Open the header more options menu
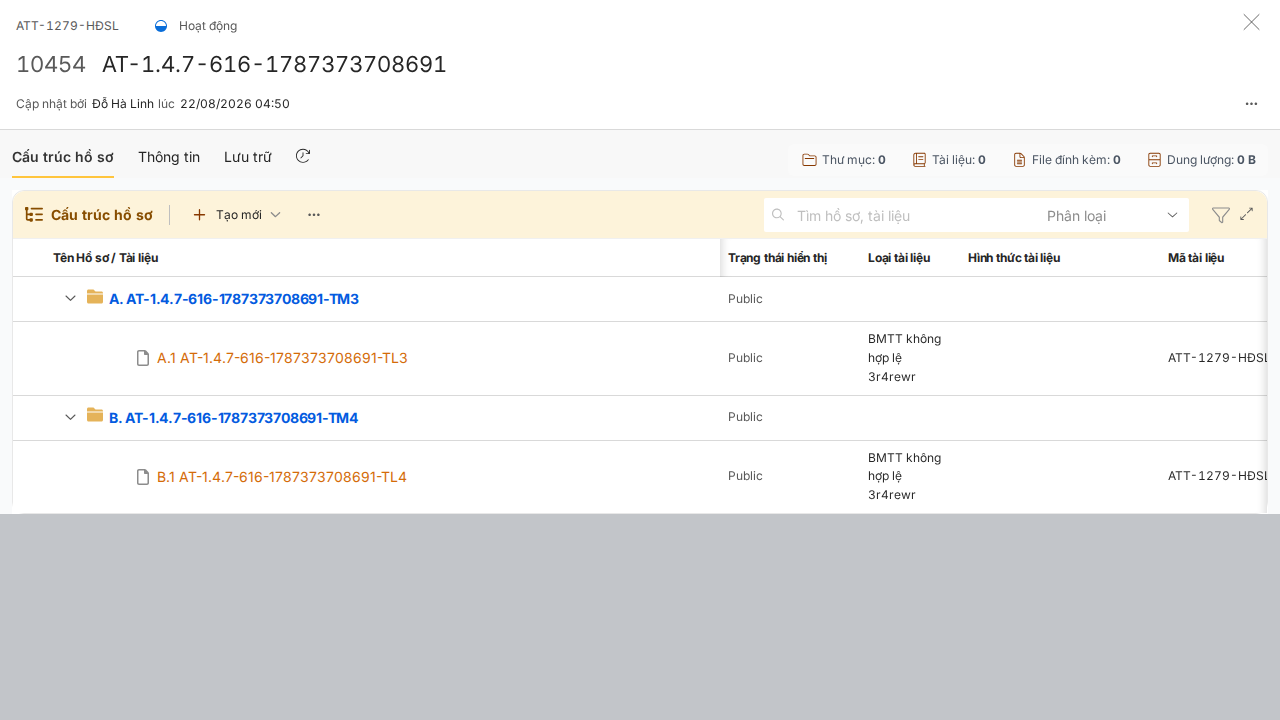 point(1251,103)
